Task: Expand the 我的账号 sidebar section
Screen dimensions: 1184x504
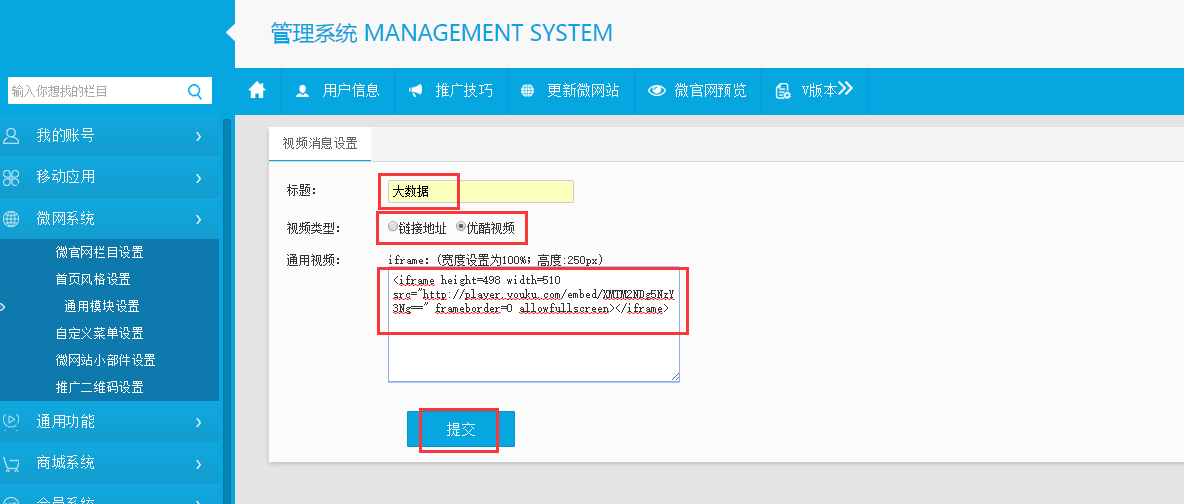Action: click(x=108, y=136)
